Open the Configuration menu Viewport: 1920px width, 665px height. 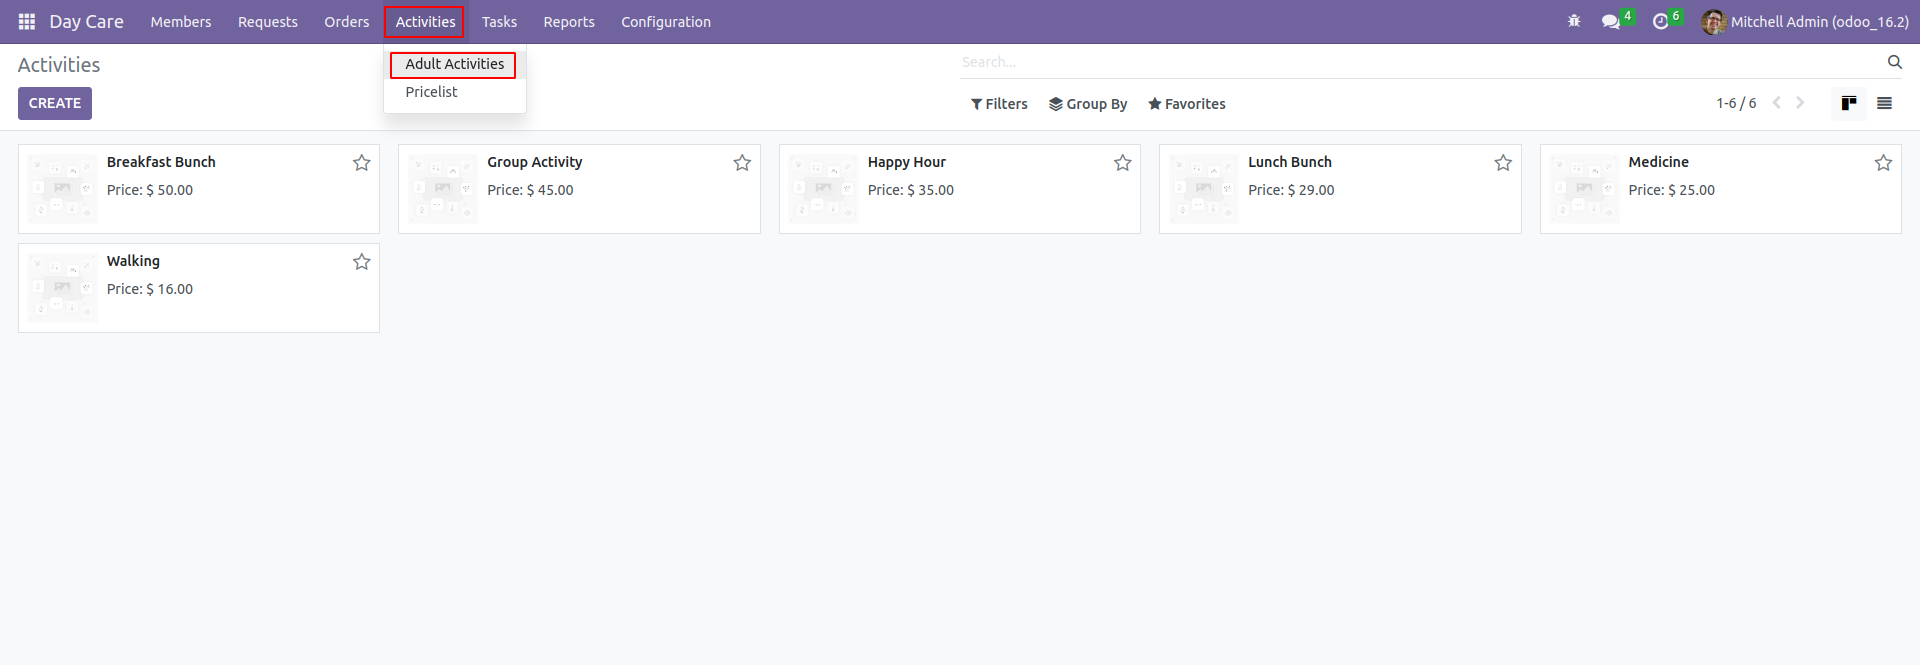point(666,22)
